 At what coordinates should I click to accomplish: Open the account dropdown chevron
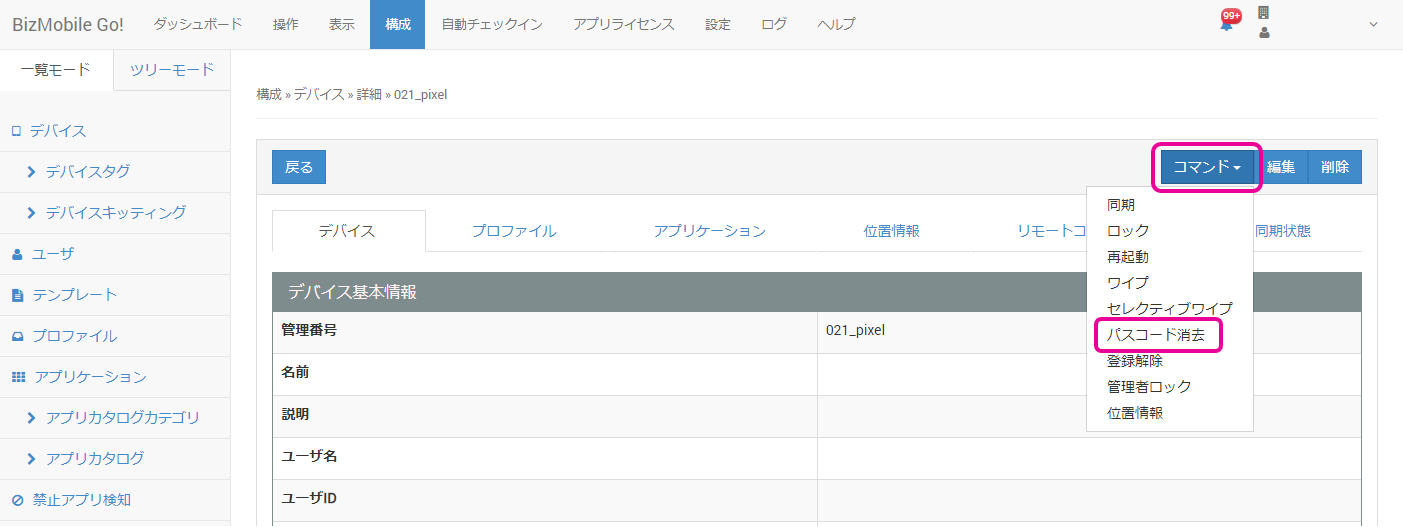point(1372,24)
